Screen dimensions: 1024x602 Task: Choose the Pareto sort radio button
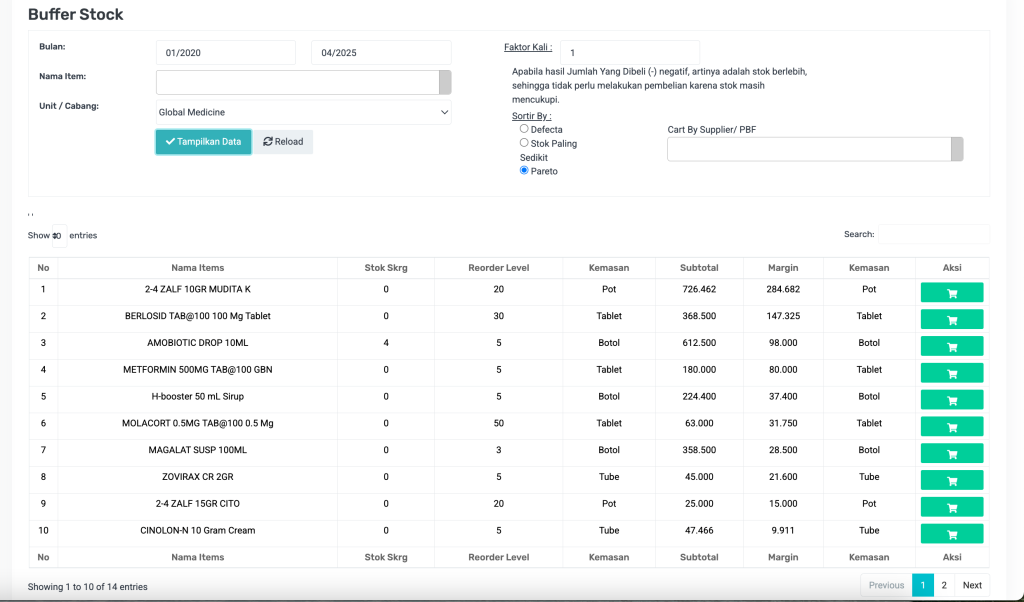524,171
